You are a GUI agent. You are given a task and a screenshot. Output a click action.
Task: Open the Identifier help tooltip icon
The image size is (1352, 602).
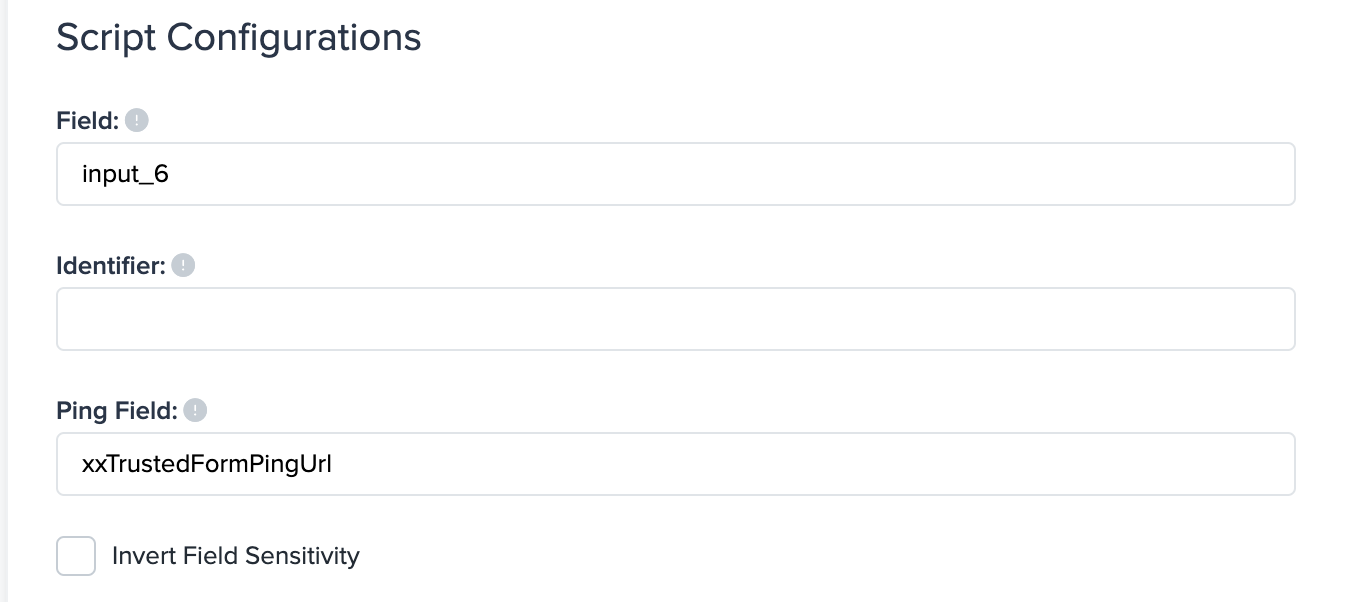[183, 266]
